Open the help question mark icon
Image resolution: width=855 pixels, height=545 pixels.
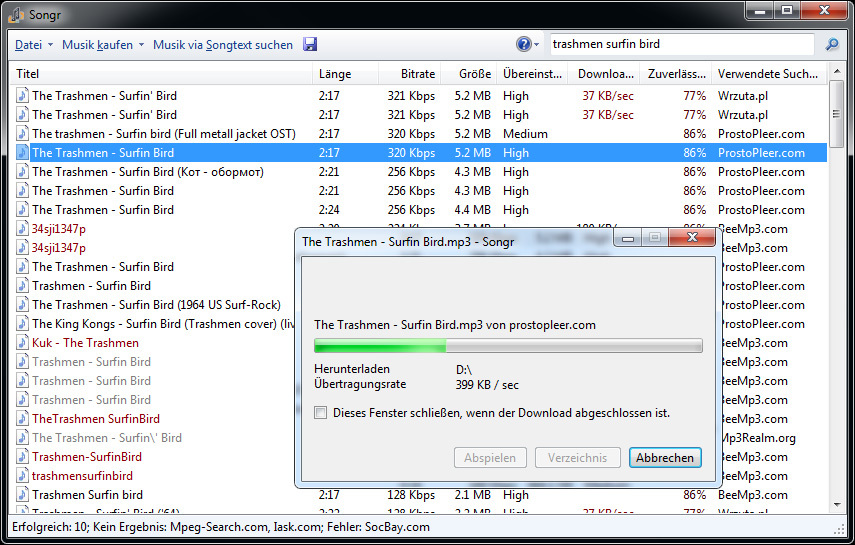523,44
